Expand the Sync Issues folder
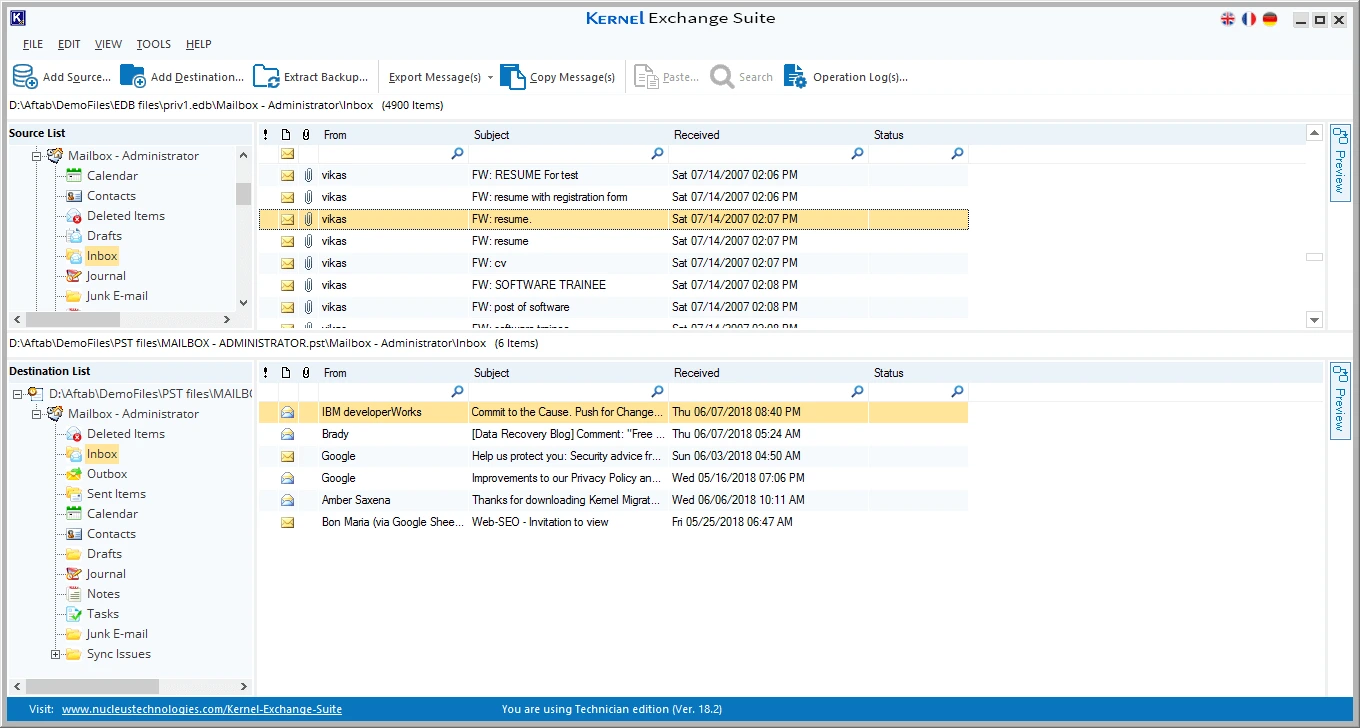Viewport: 1360px width, 728px height. pyautogui.click(x=56, y=654)
